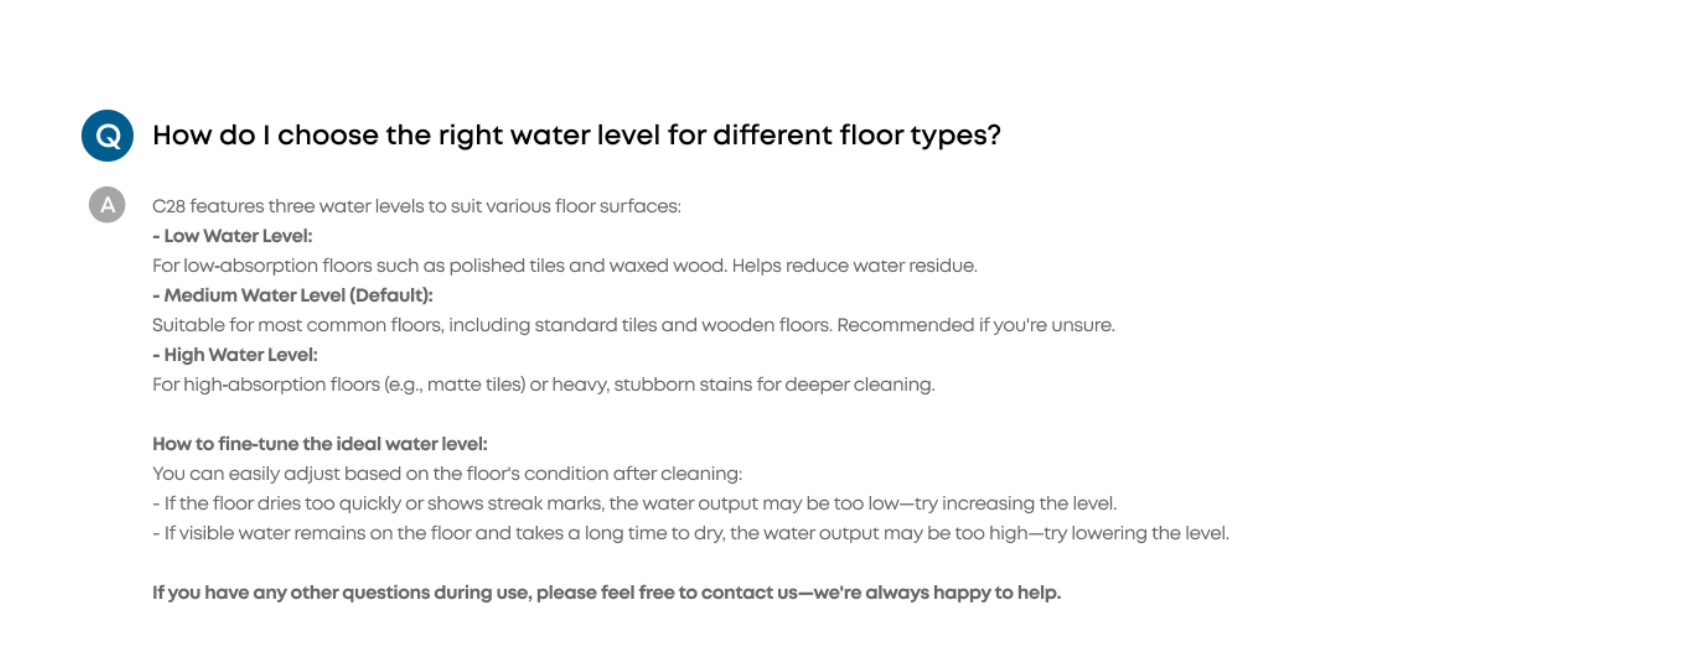Click the sentence about high-absorption floors
1683x672 pixels.
[x=543, y=385]
